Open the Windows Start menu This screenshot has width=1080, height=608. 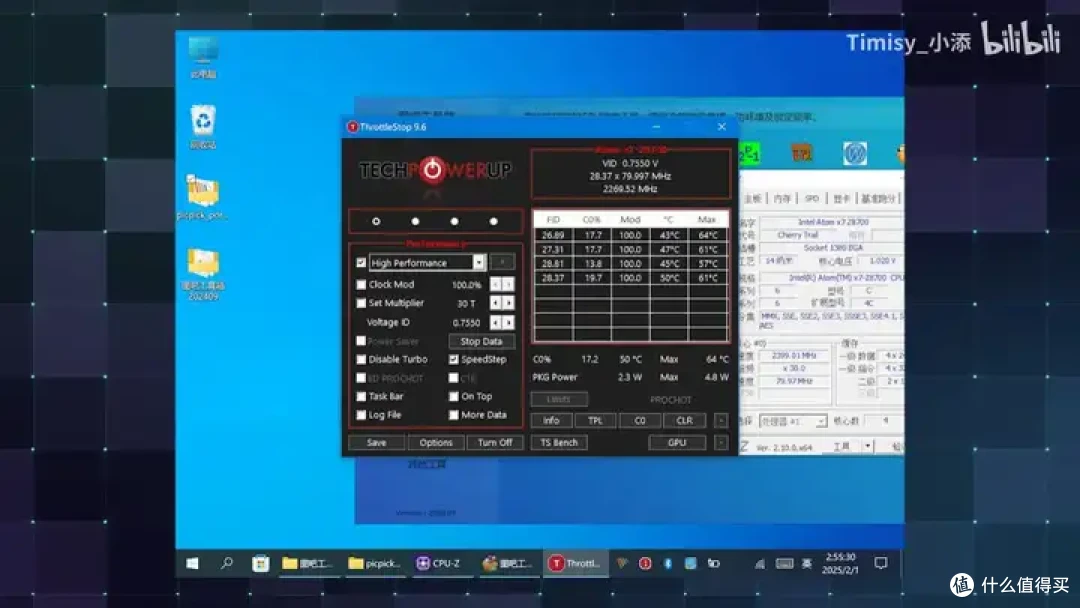point(192,563)
